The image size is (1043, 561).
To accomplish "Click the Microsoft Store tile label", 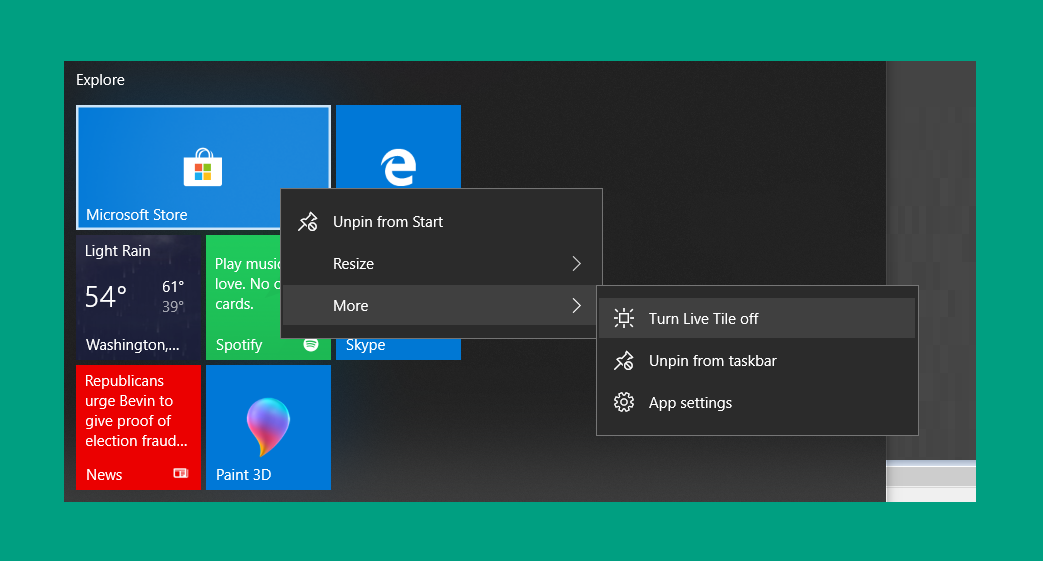I will click(136, 215).
